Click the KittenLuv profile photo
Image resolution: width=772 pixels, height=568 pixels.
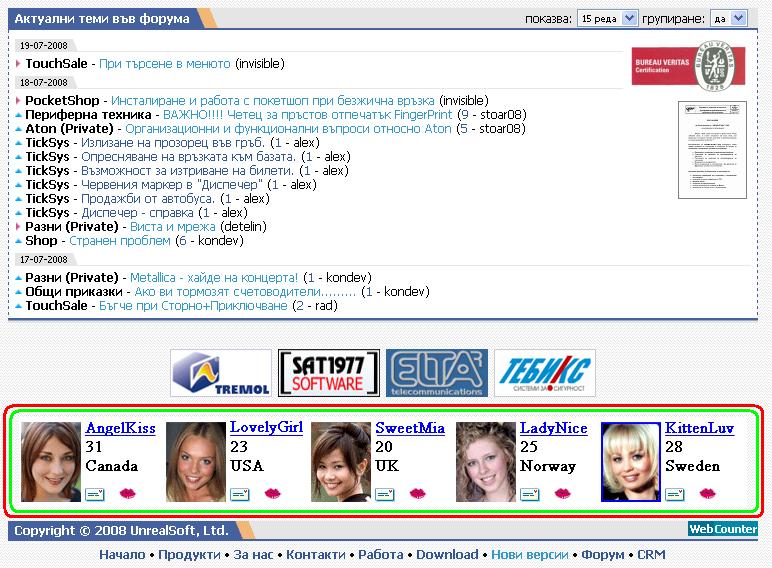click(631, 462)
